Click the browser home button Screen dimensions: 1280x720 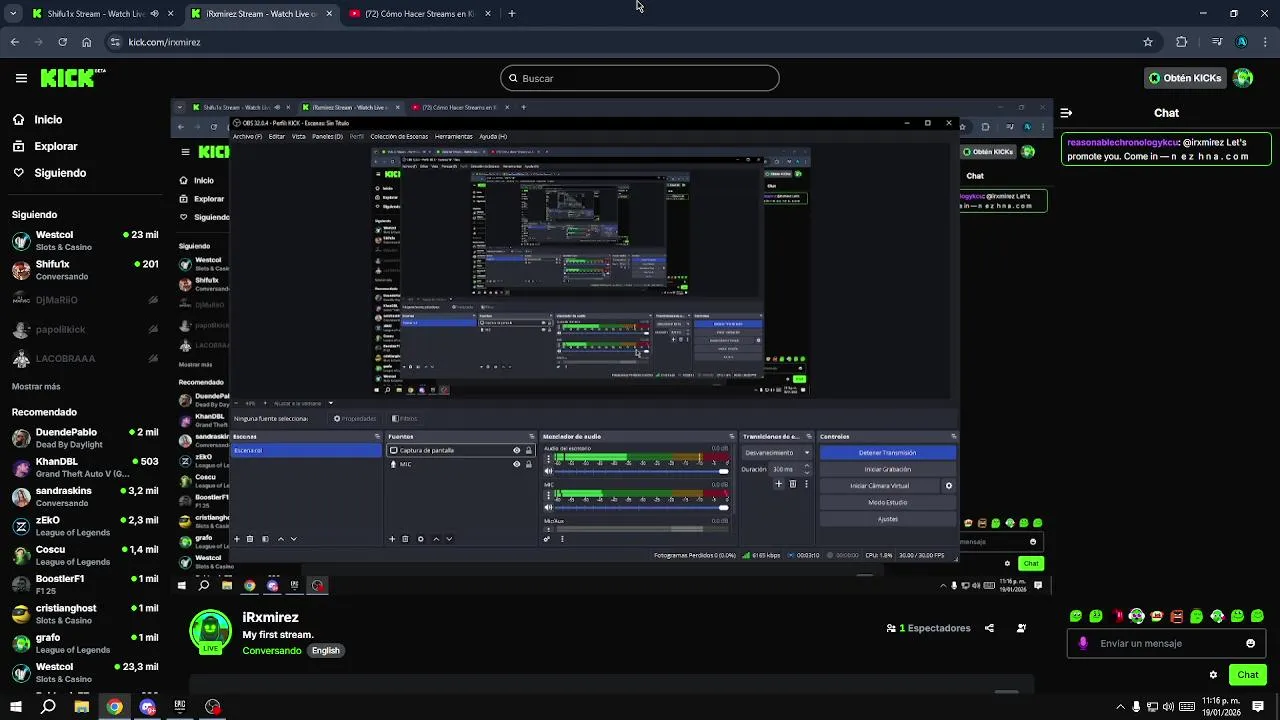tap(86, 42)
